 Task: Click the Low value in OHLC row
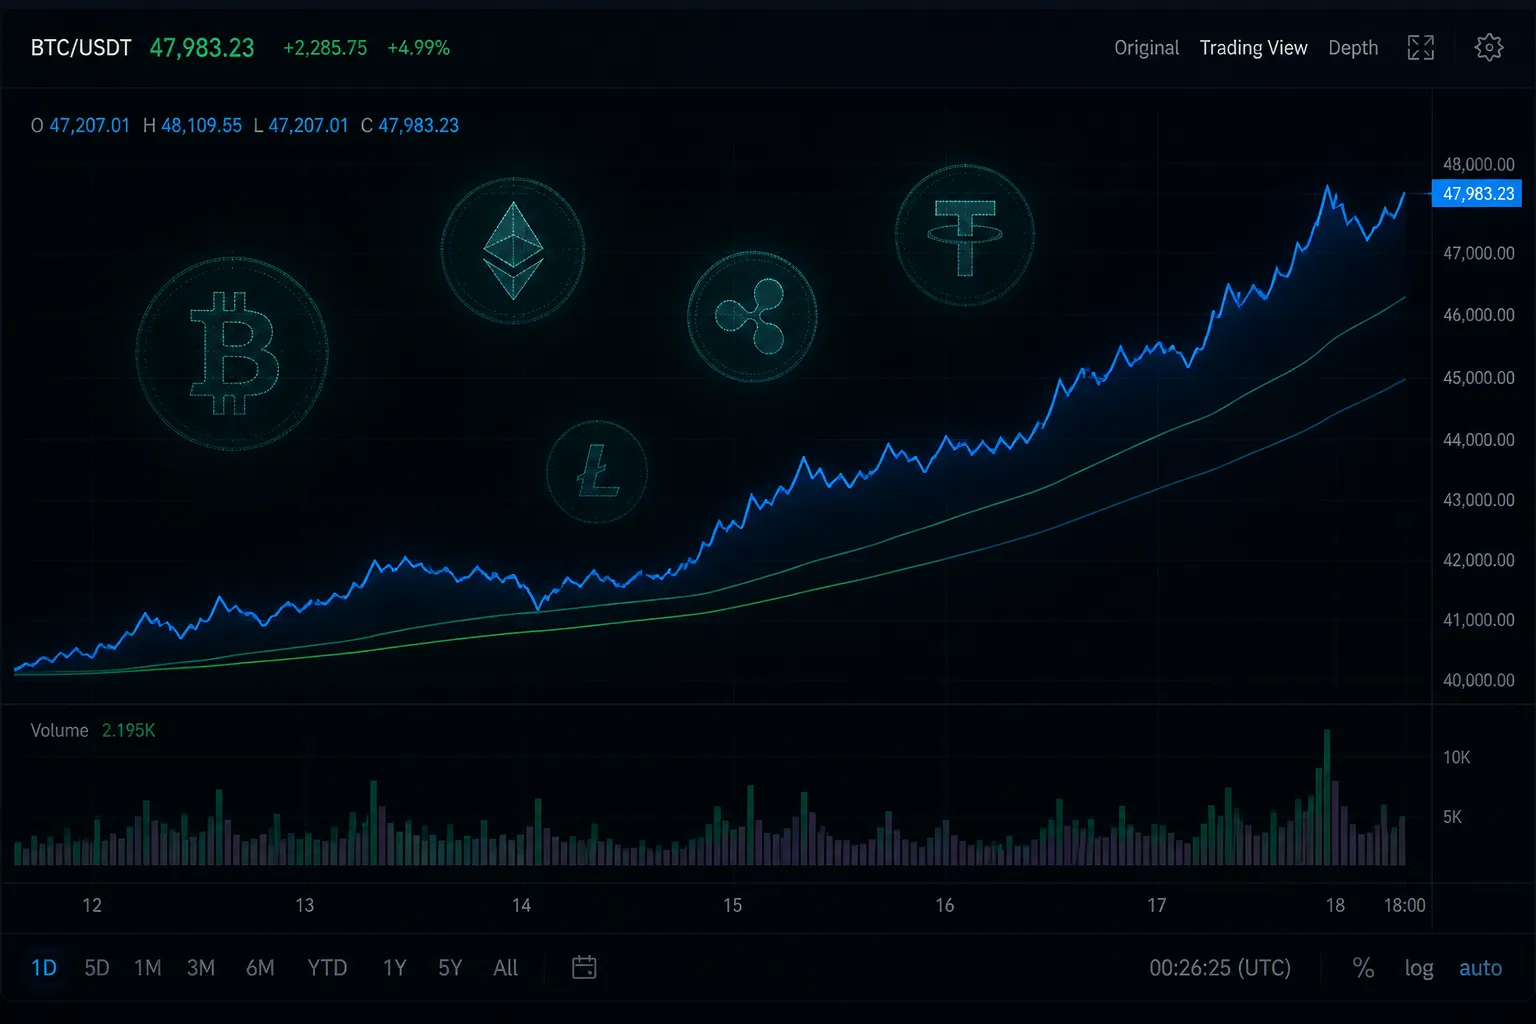(x=308, y=125)
